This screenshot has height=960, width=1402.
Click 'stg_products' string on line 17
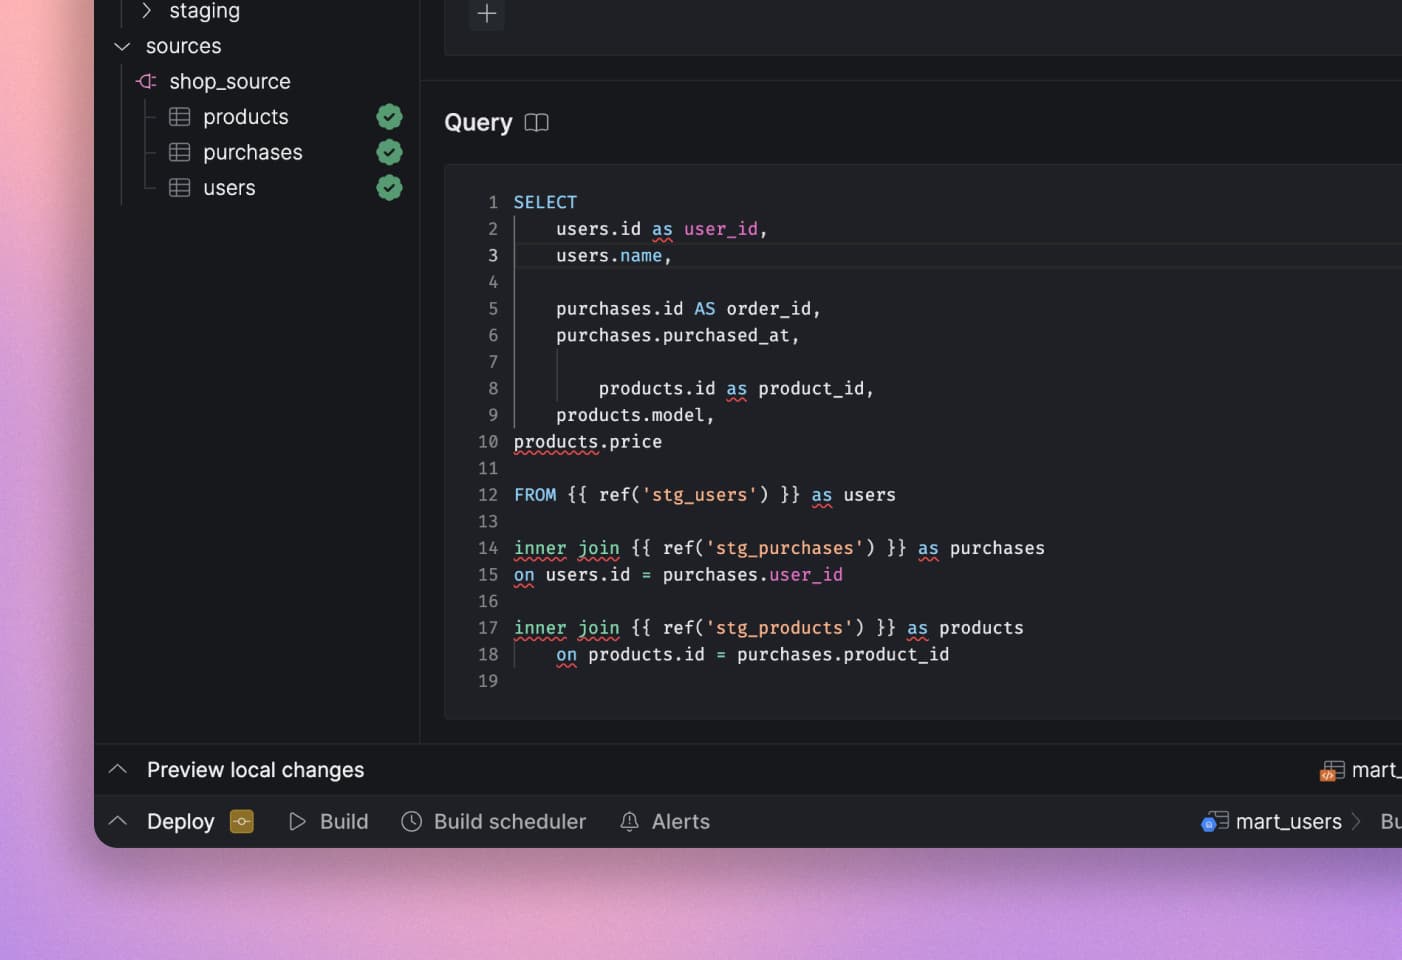pos(779,628)
